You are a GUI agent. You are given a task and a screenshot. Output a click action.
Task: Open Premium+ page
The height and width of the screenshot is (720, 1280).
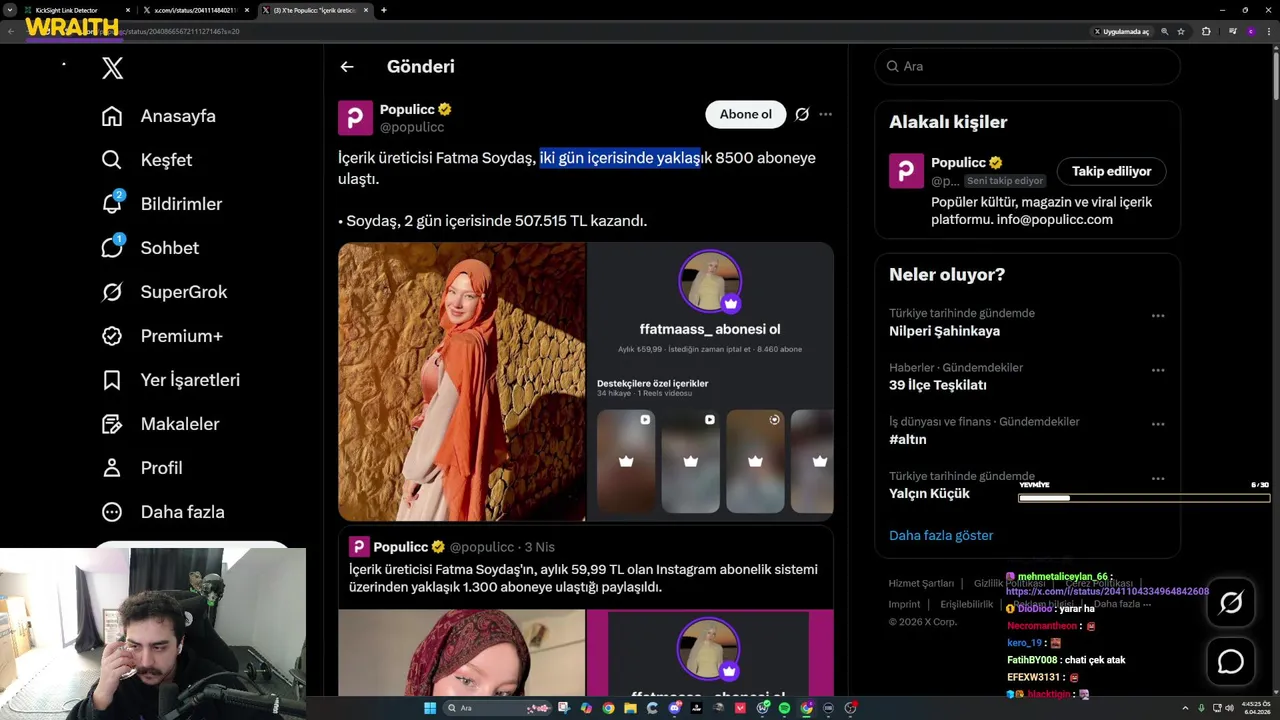click(163, 336)
